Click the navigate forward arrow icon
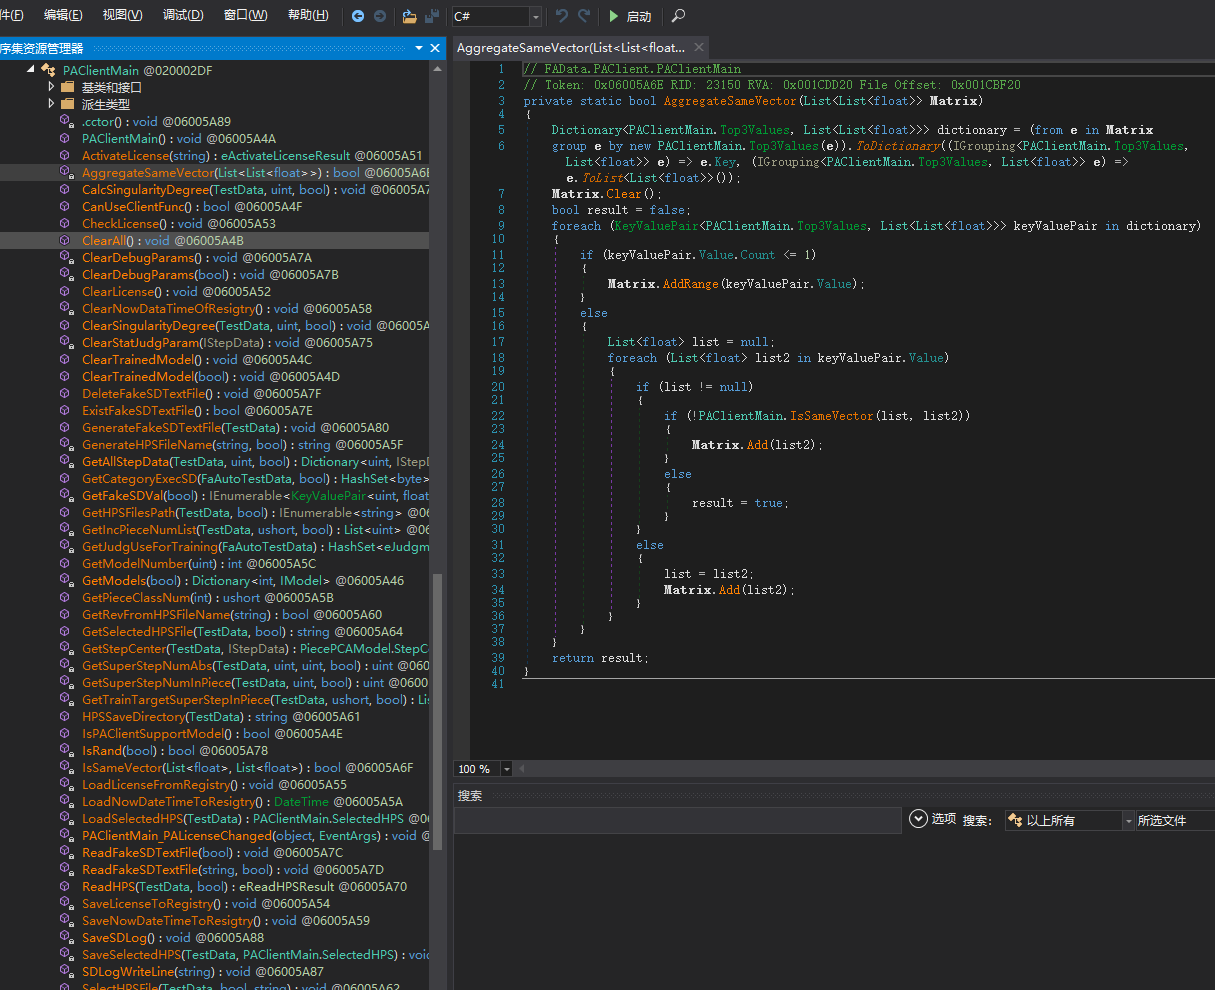This screenshot has height=990, width=1215. coord(380,16)
